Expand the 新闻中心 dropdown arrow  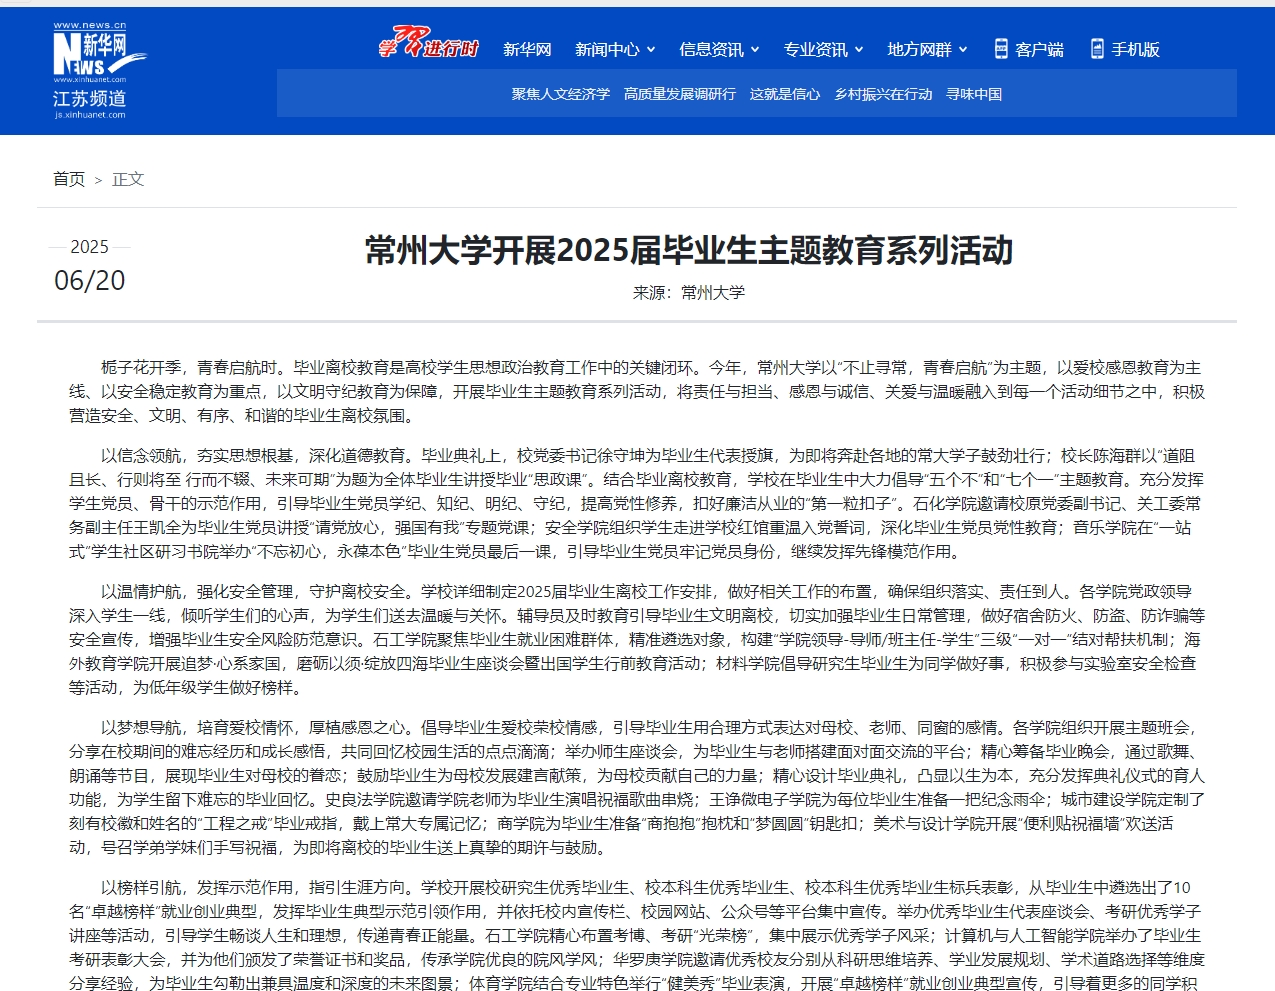pyautogui.click(x=651, y=50)
